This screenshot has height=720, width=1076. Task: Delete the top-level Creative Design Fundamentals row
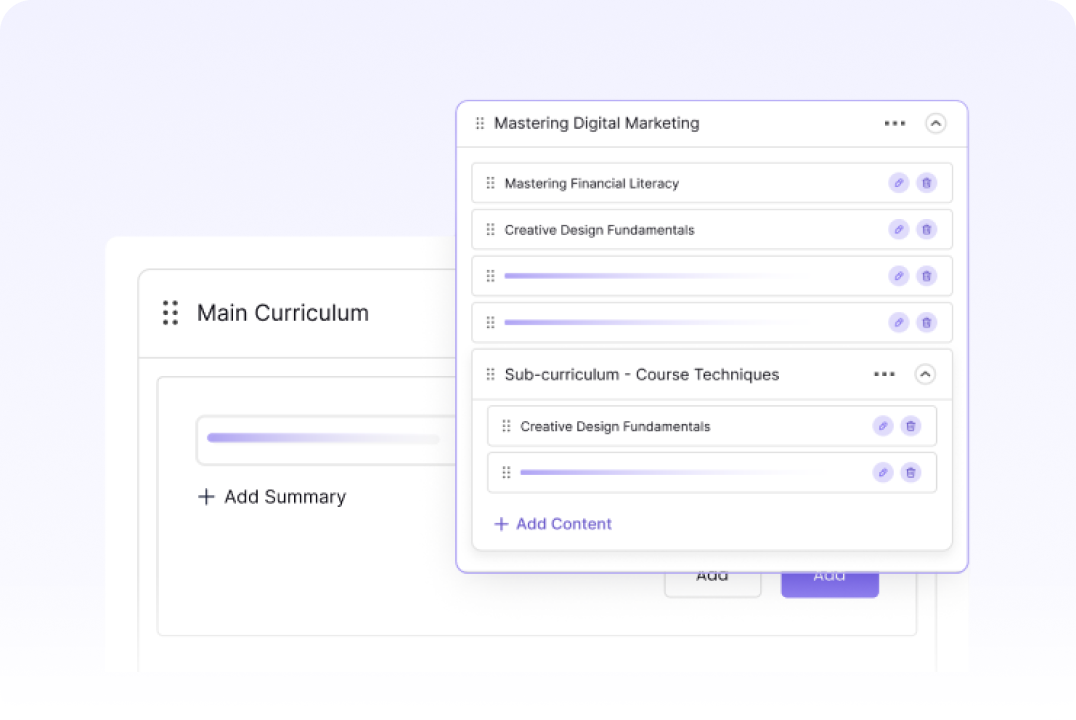[926, 229]
